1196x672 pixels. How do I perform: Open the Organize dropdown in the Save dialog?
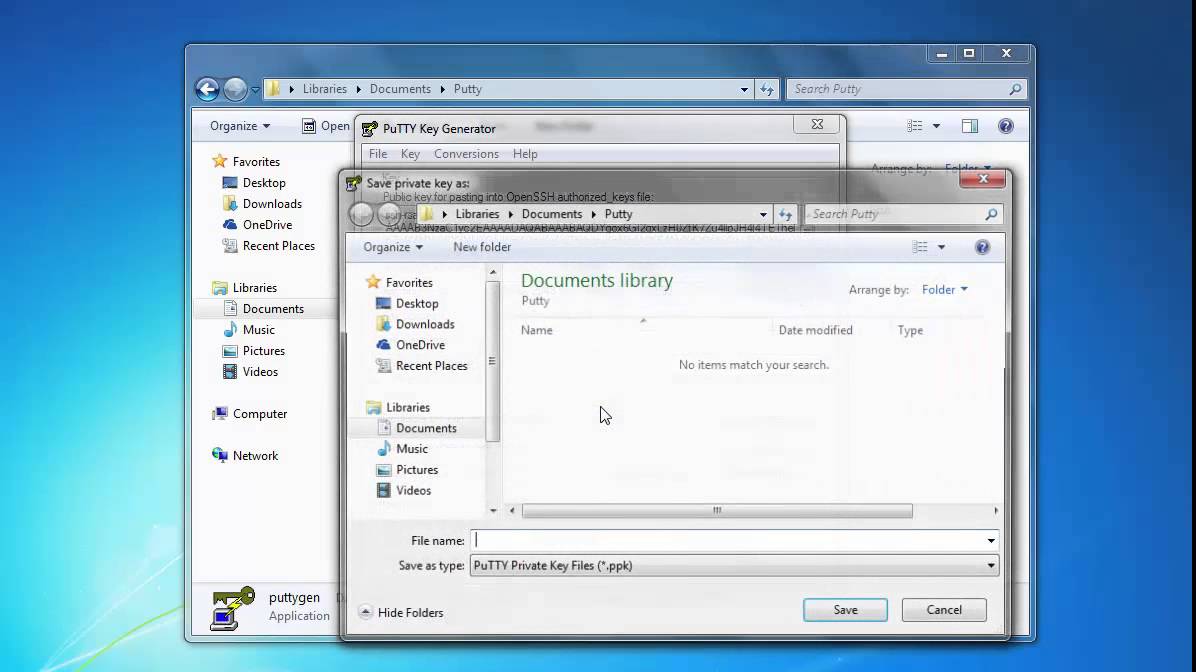(393, 247)
